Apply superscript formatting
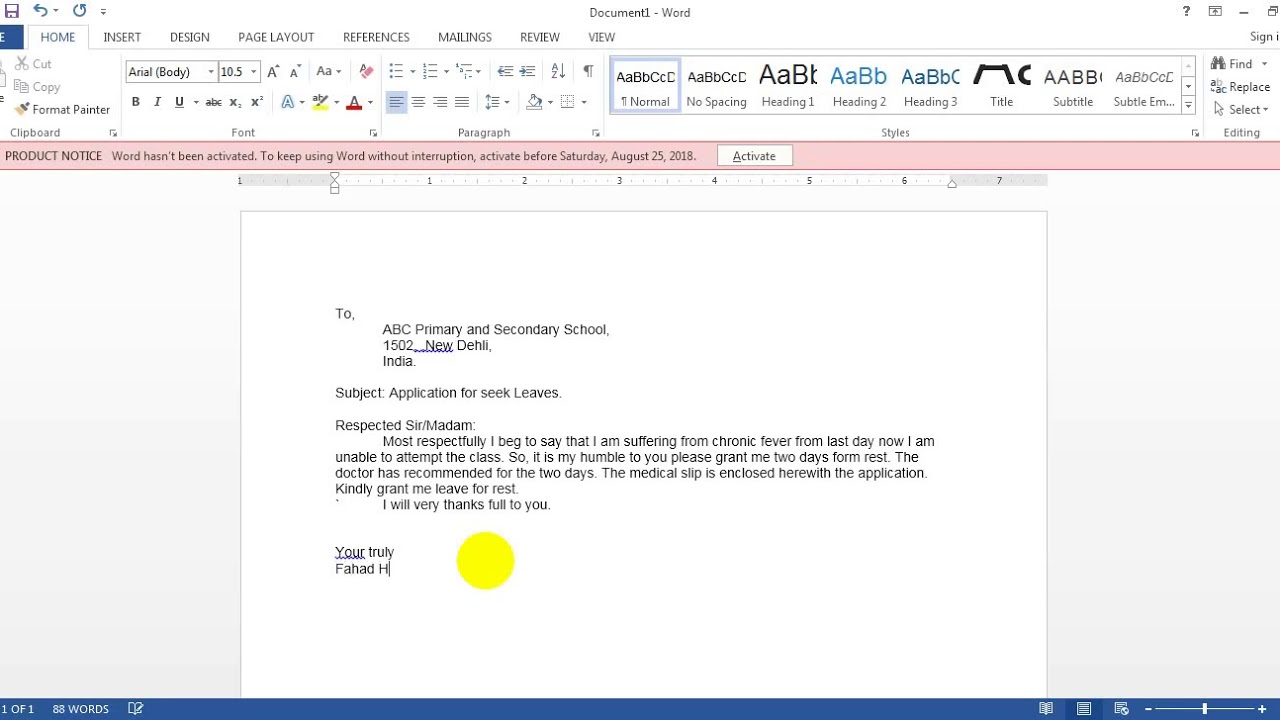This screenshot has height=720, width=1280. (257, 102)
